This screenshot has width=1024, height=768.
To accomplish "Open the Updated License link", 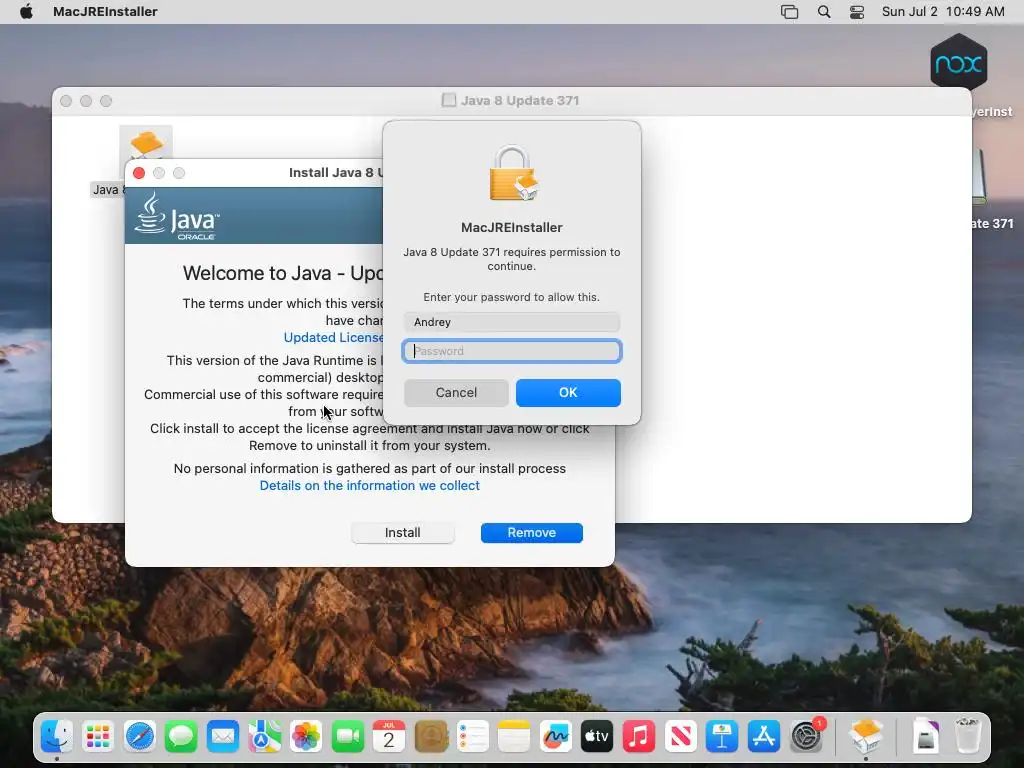I will pos(333,338).
